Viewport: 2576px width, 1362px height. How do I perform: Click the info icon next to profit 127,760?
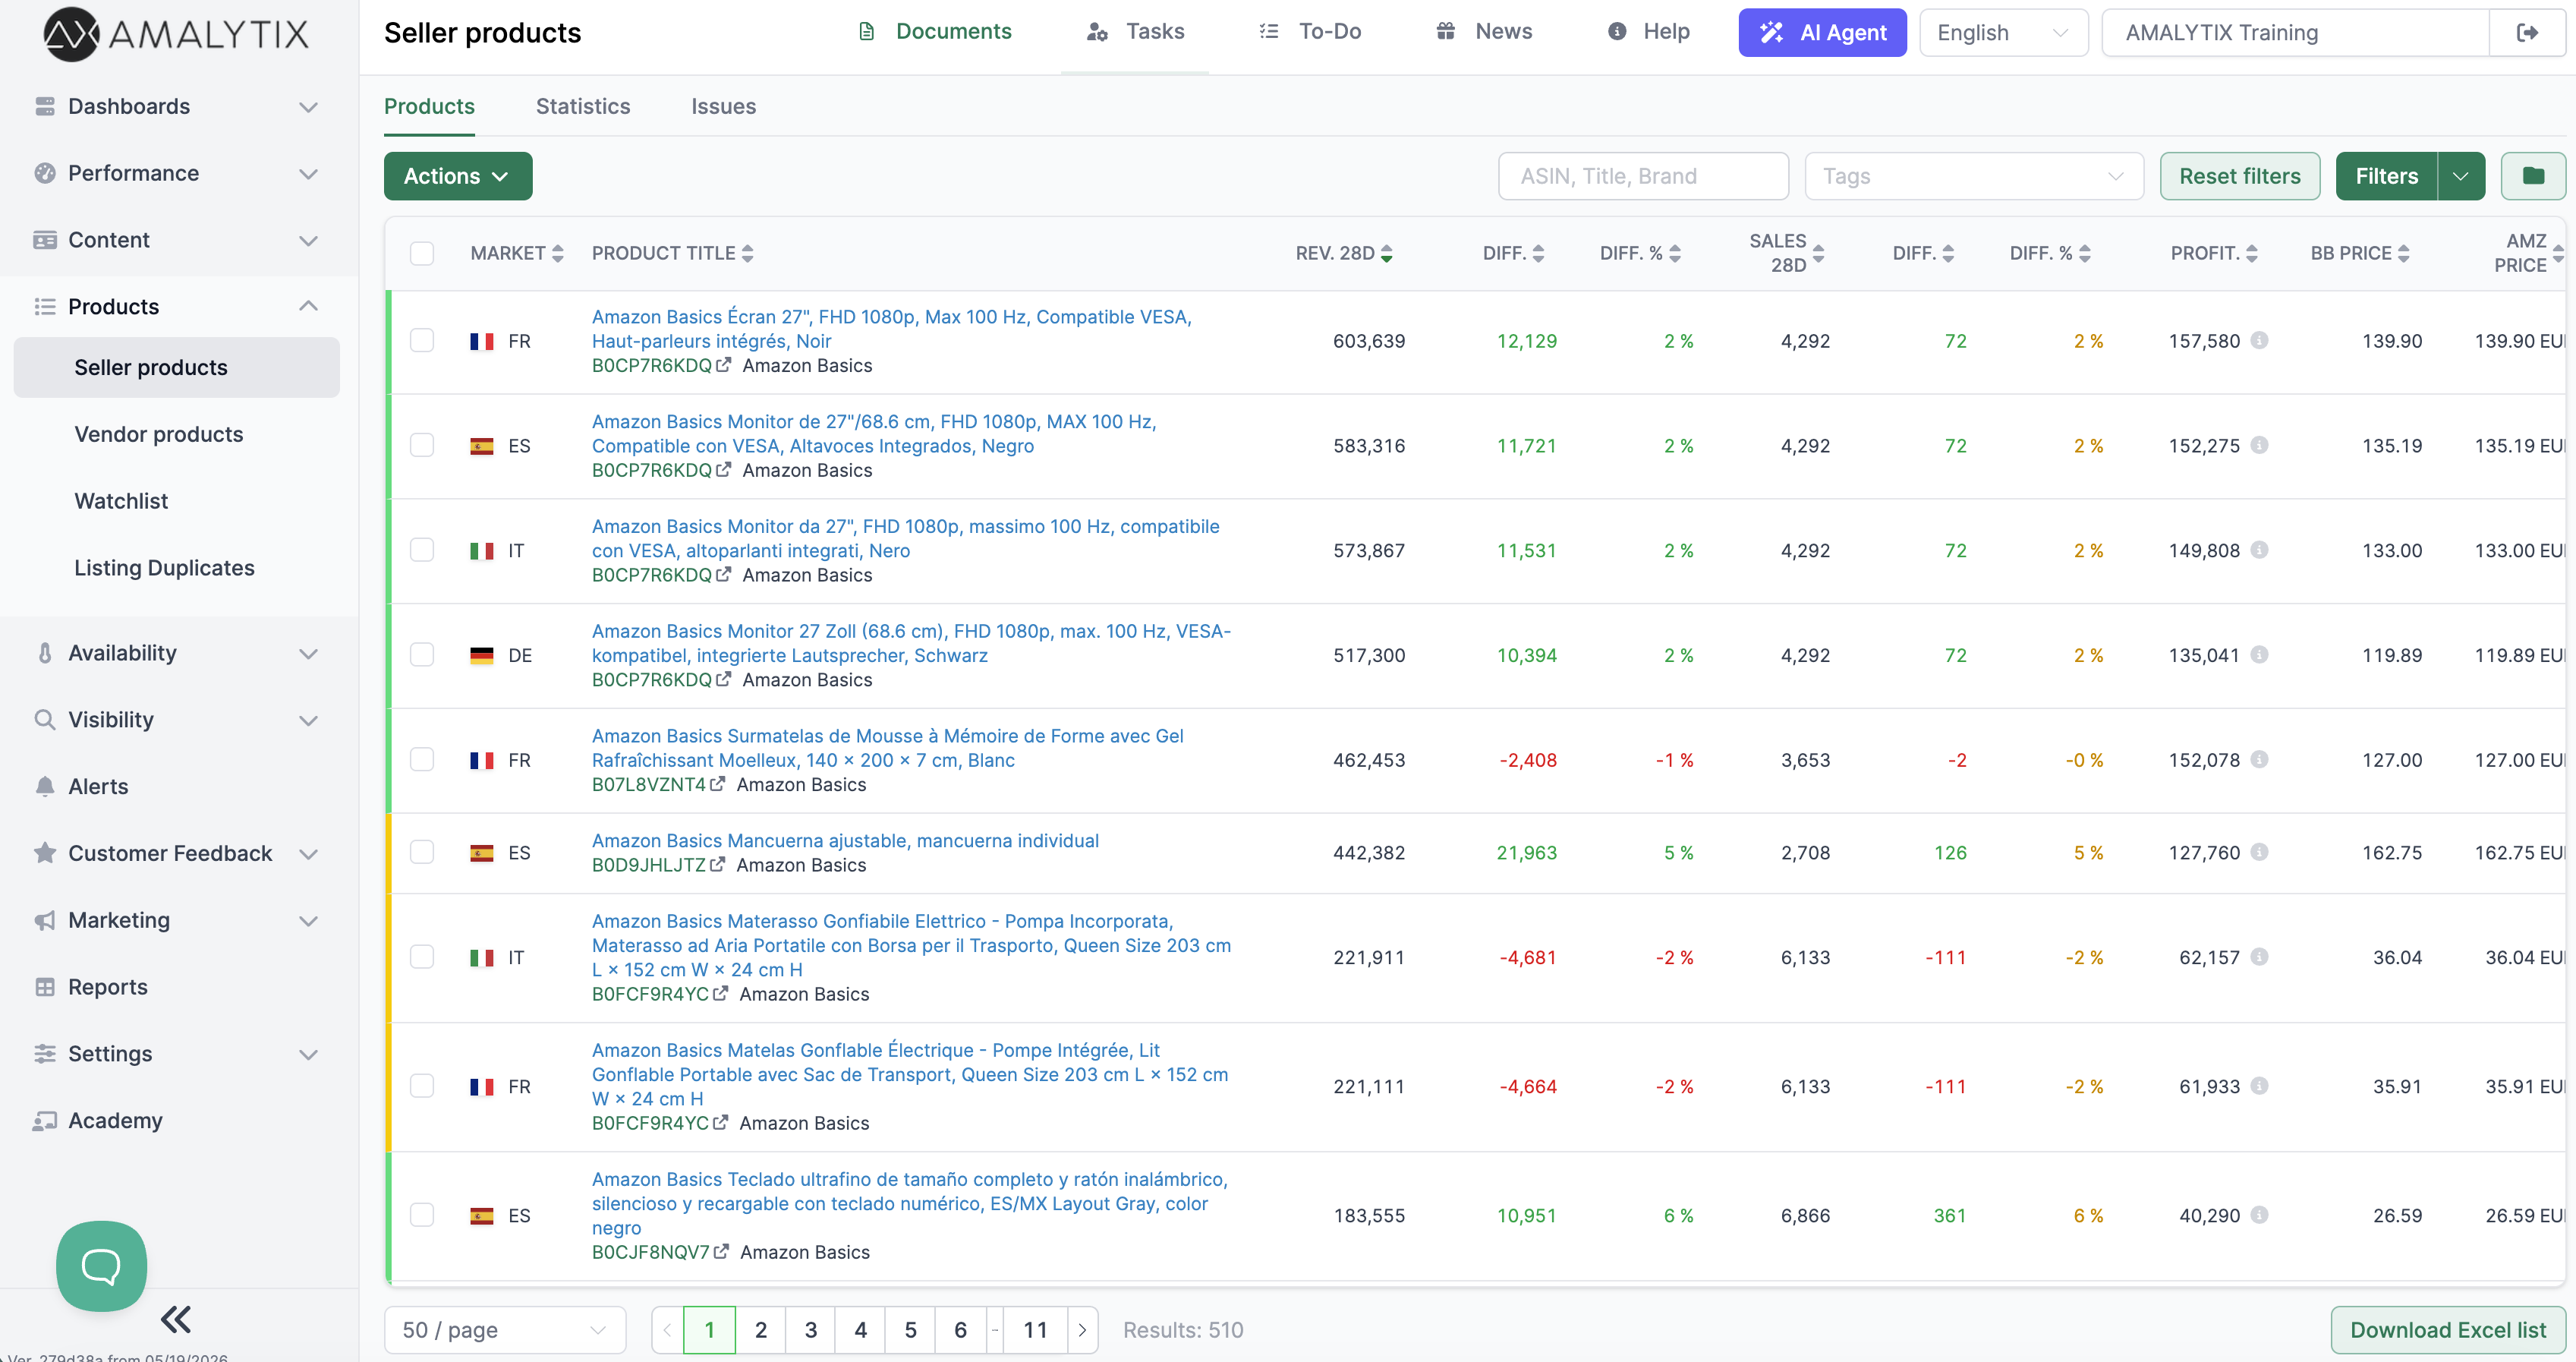pos(2259,853)
